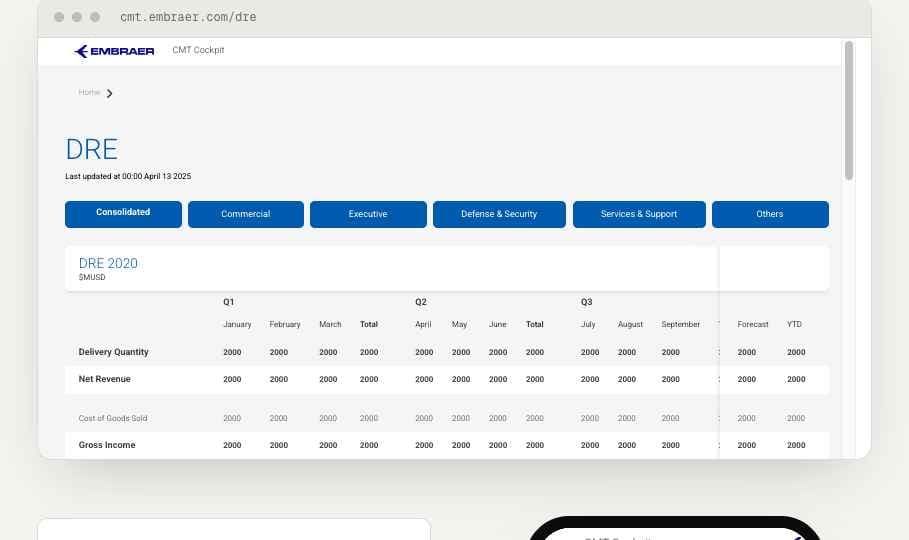Click the Gross Income Q1 Total value

coord(369,445)
